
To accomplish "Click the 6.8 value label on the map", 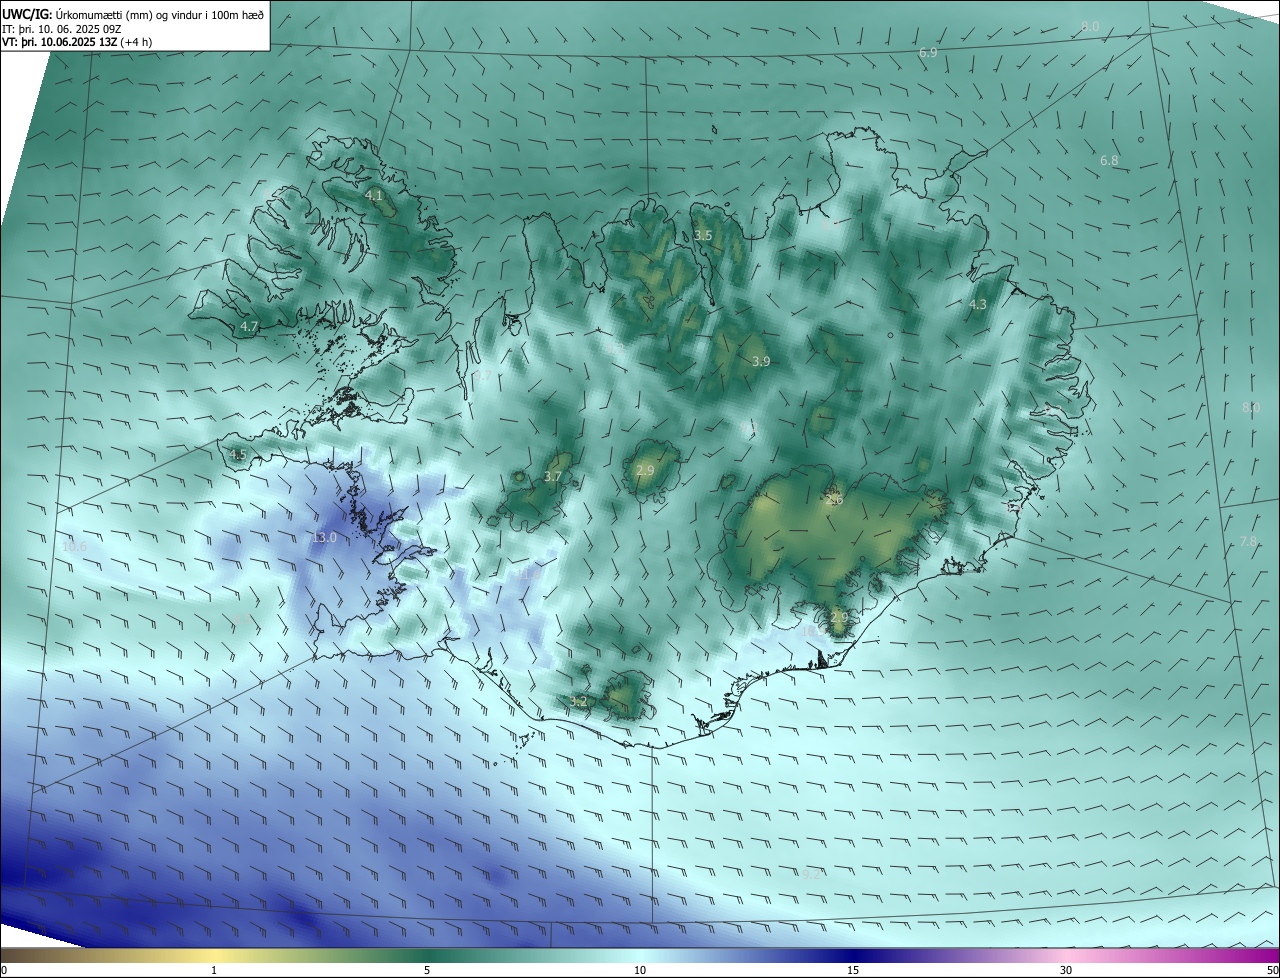I will click(1109, 161).
